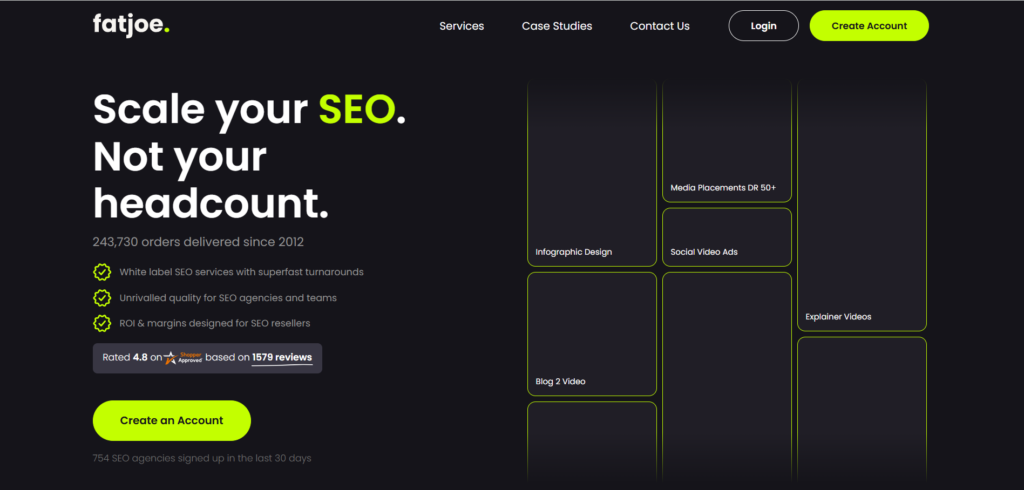Image resolution: width=1024 pixels, height=490 pixels.
Task: Click "754 SEO agencies signed up" text
Action: pyautogui.click(x=202, y=458)
